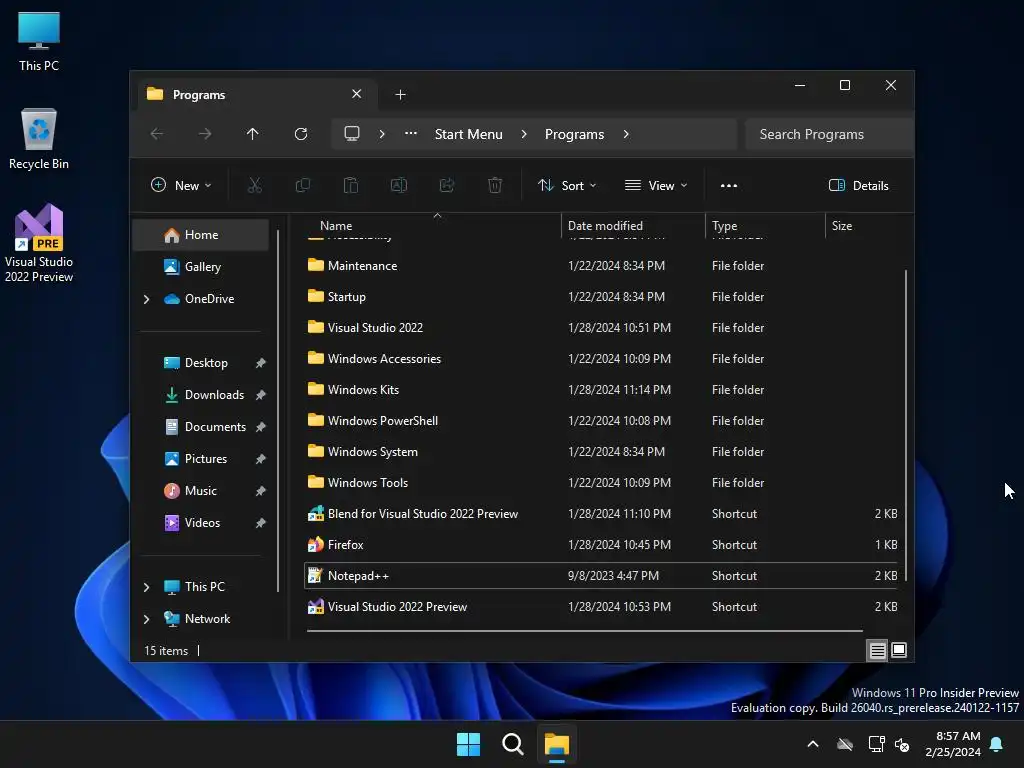Expand This PC tree node
The width and height of the screenshot is (1024, 768).
[146, 587]
